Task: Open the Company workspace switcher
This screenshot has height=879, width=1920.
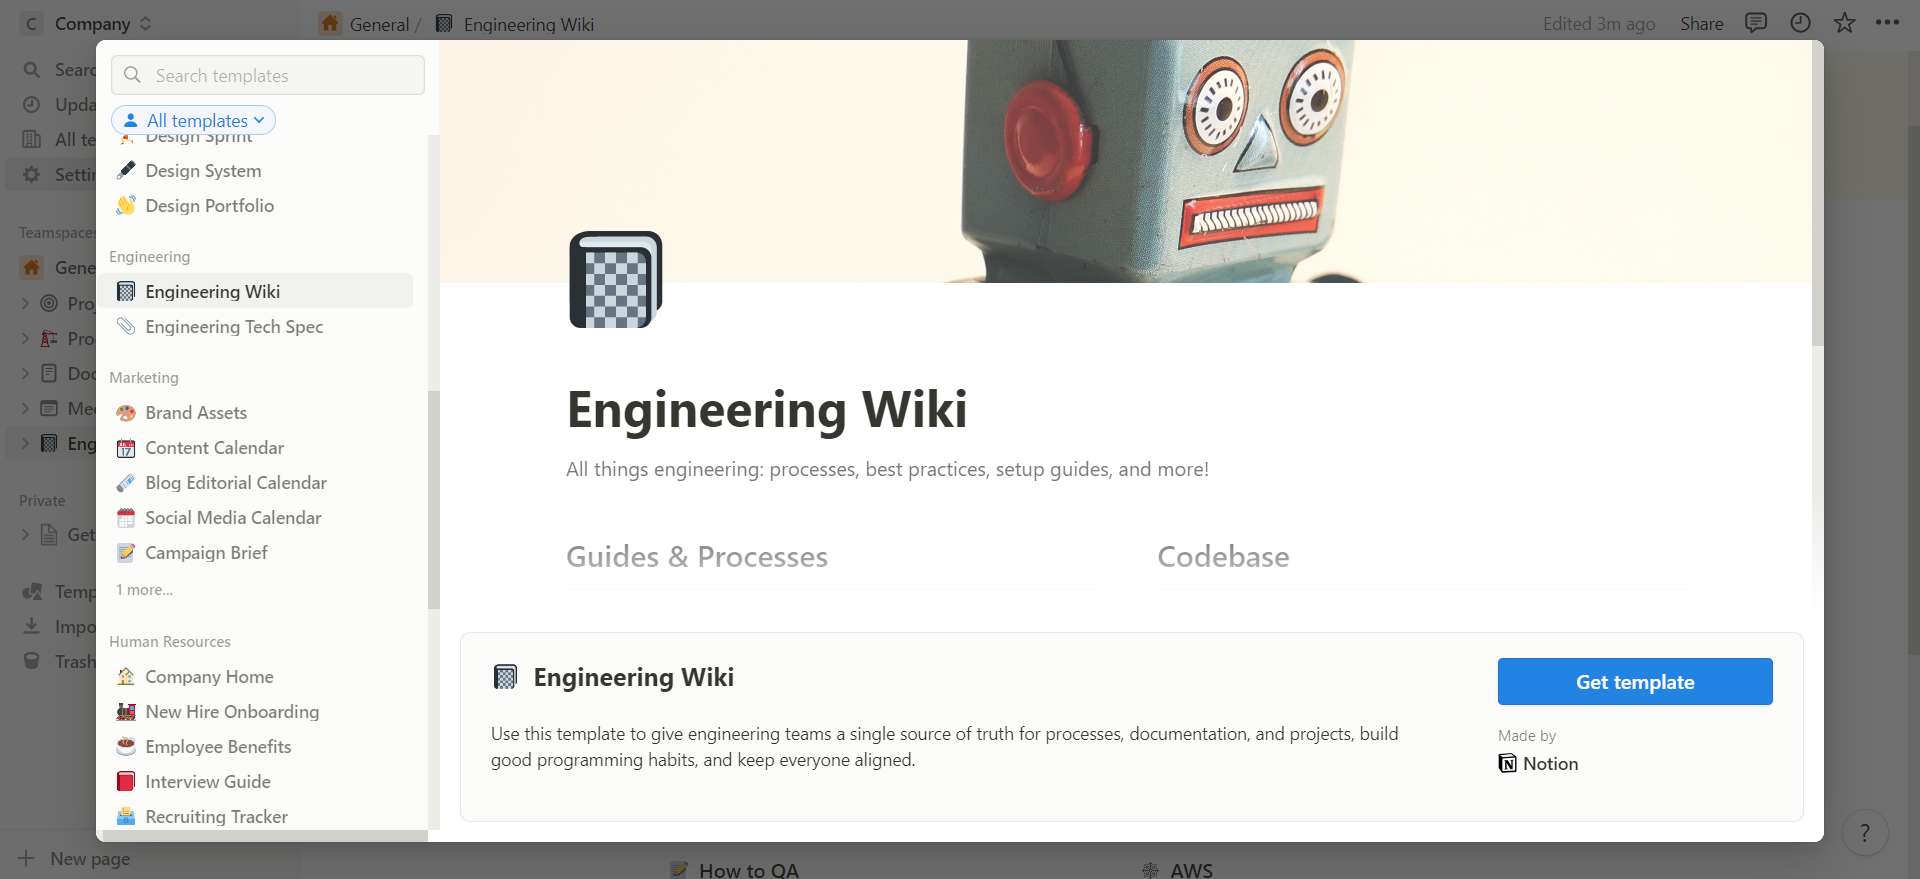Action: 86,23
